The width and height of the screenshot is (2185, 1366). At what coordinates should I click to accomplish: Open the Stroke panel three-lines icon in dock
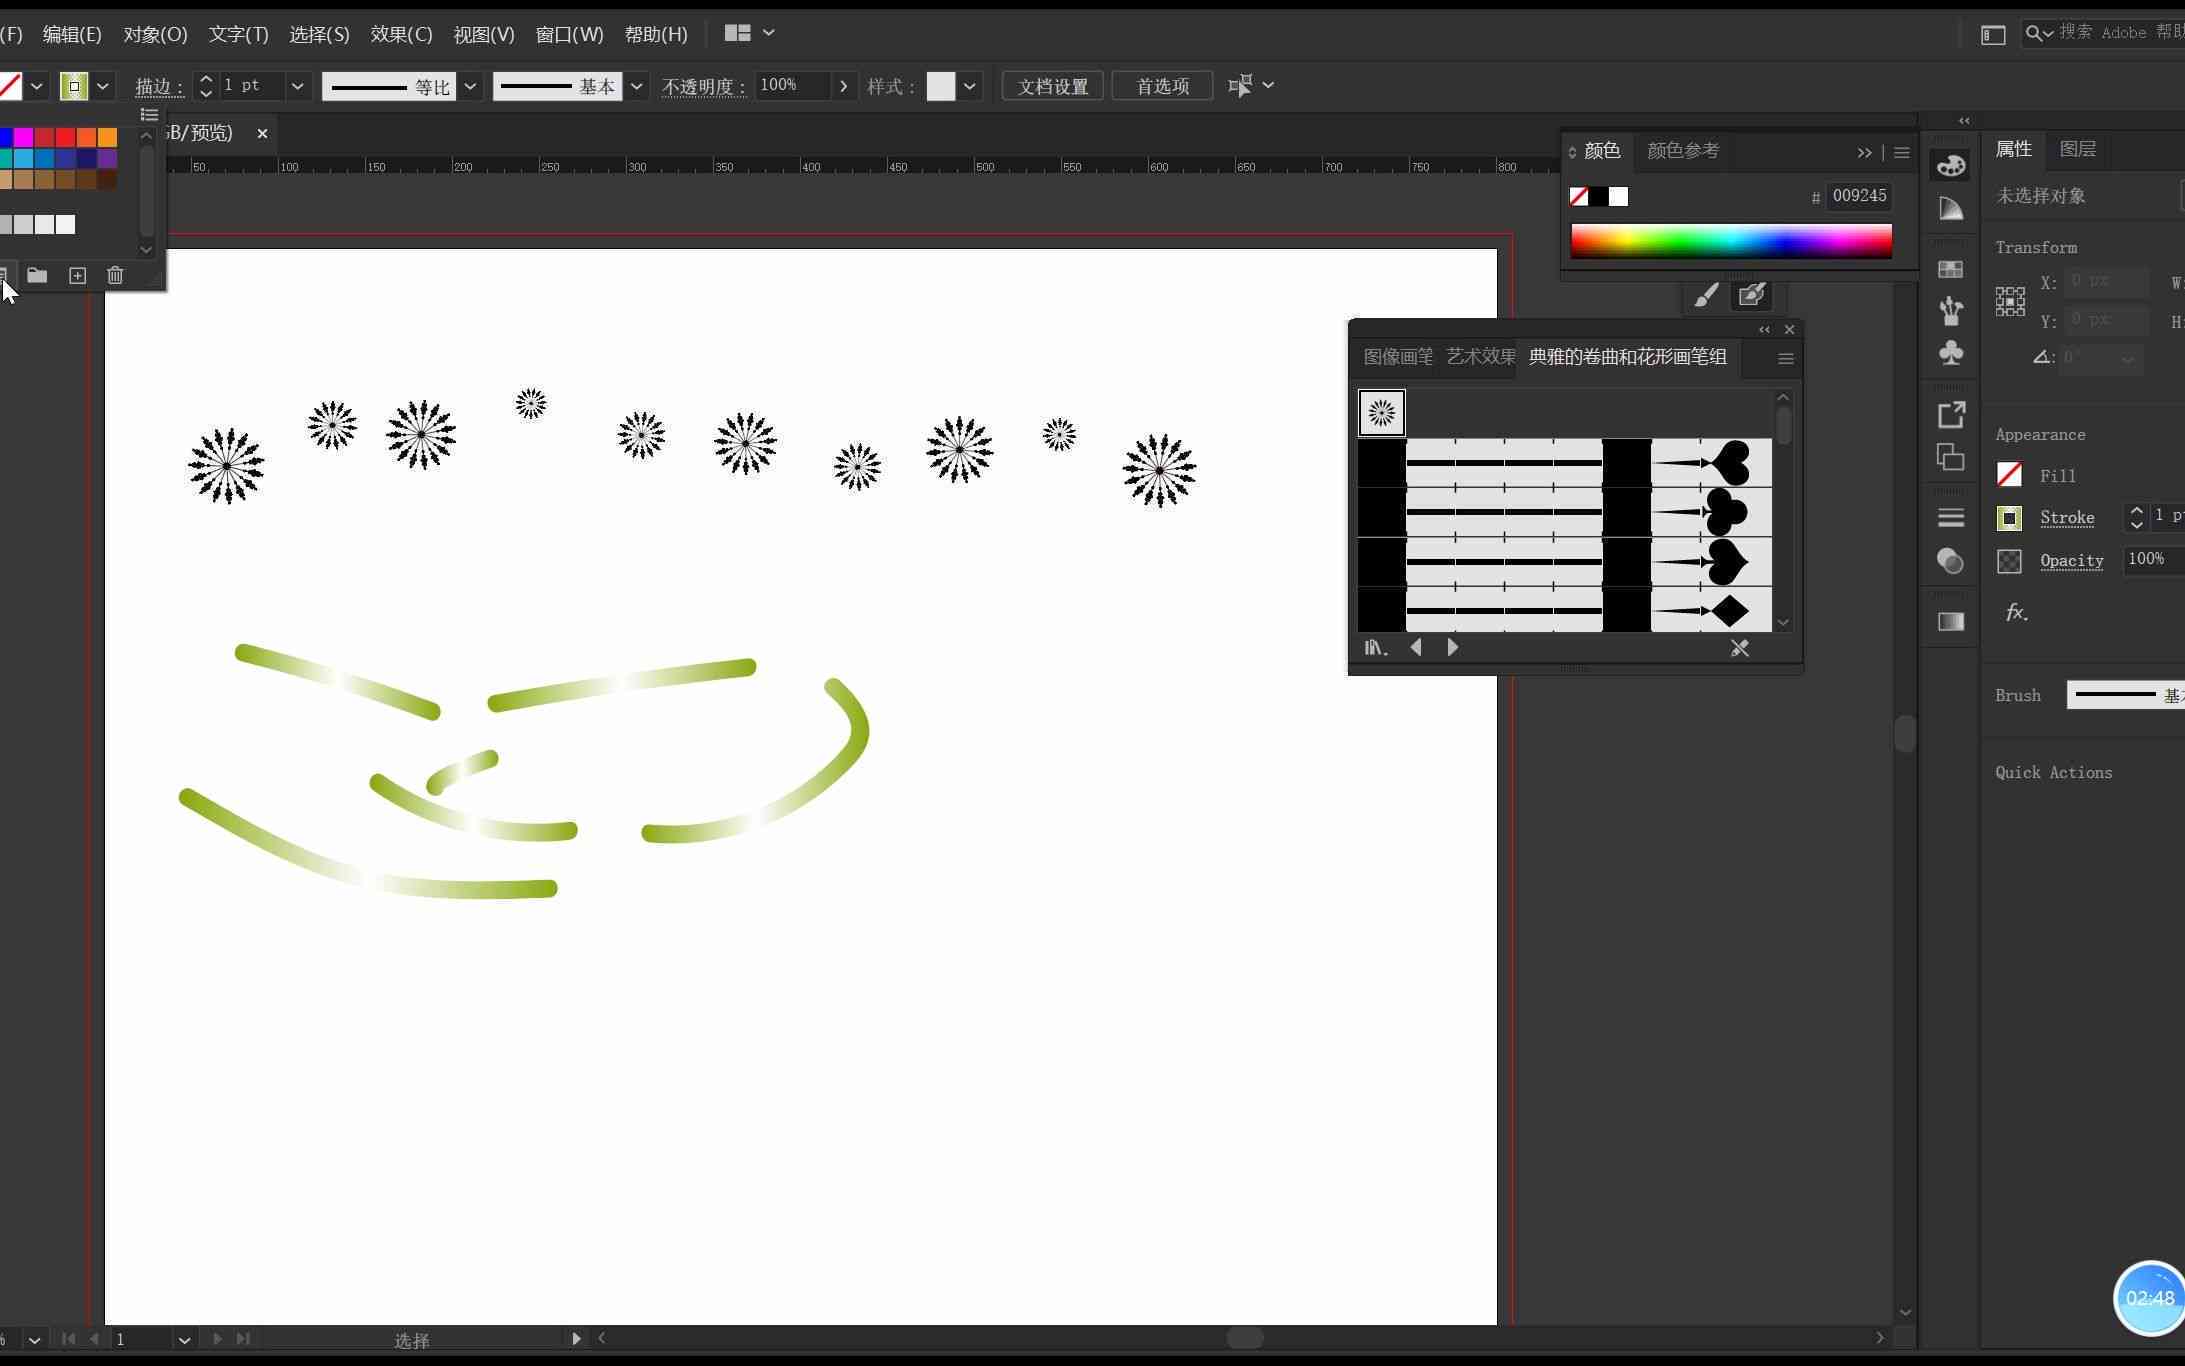click(1950, 517)
